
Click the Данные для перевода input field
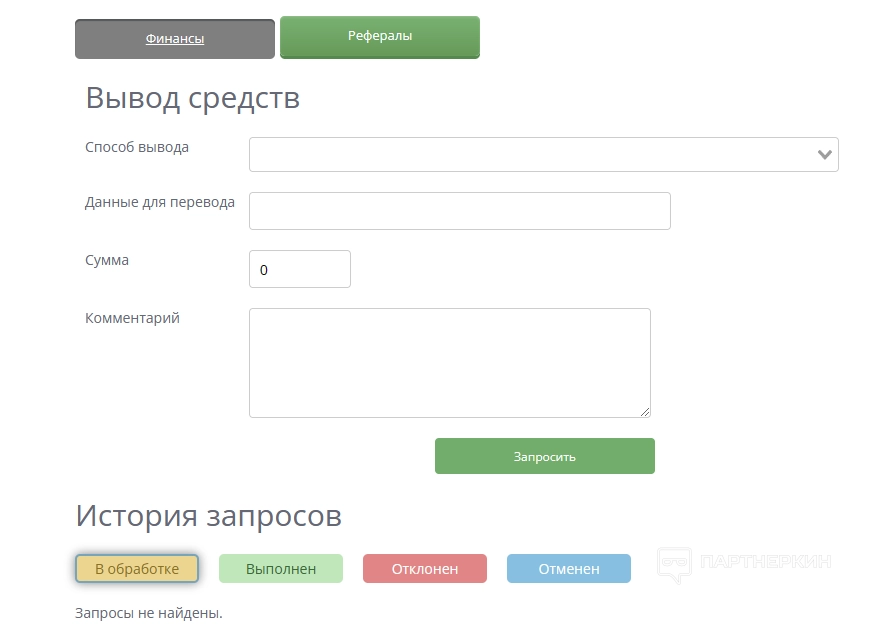(x=460, y=211)
